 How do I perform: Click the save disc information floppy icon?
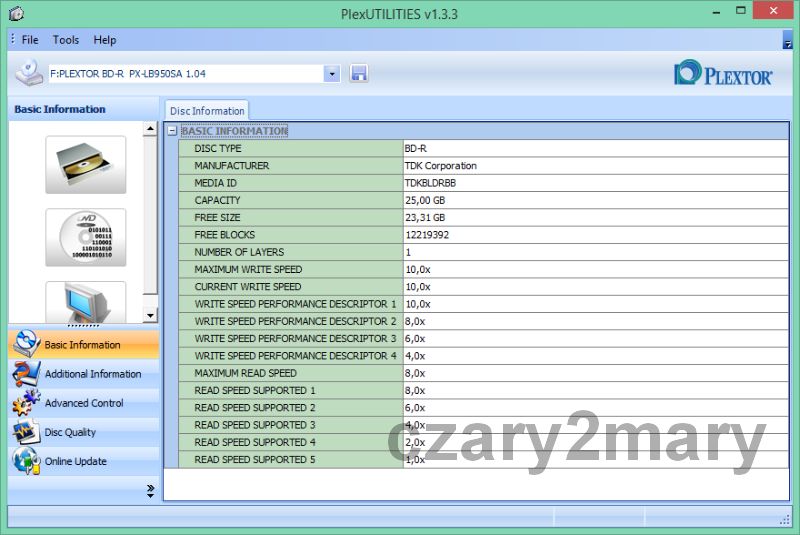359,73
